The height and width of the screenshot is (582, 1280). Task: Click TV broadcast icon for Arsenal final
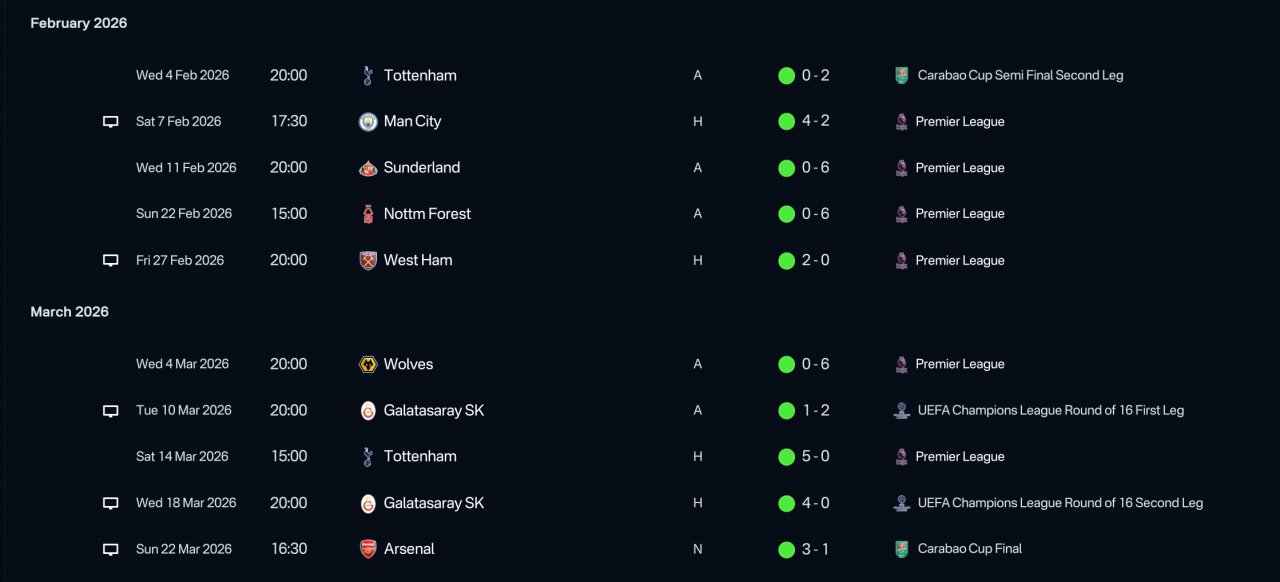111,549
